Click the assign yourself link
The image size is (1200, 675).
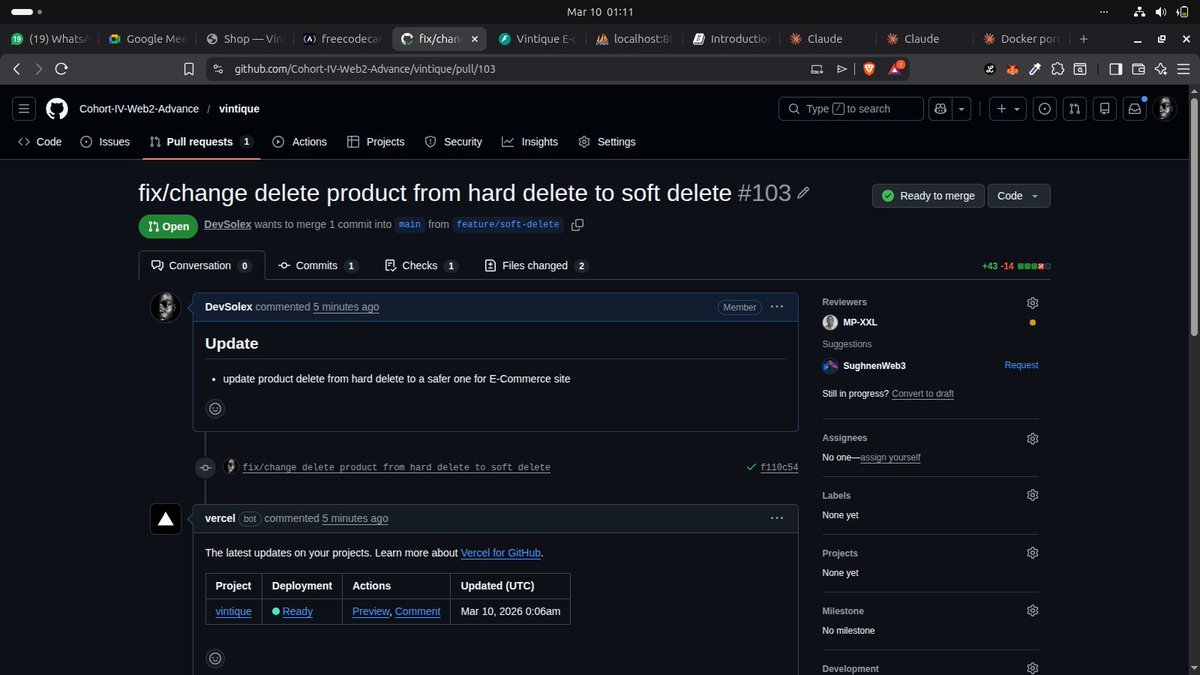890,458
